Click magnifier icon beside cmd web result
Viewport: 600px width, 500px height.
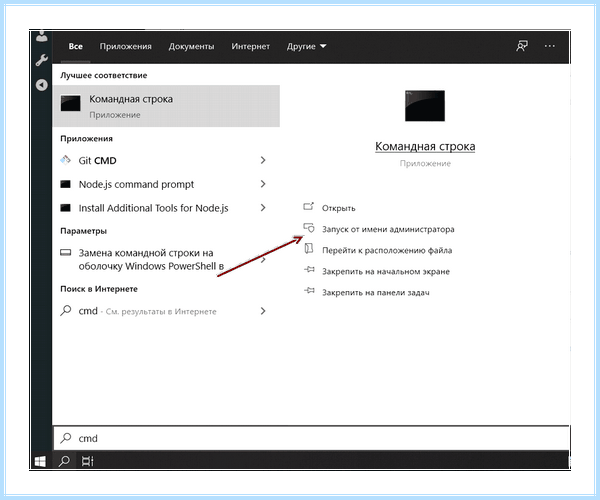point(65,310)
